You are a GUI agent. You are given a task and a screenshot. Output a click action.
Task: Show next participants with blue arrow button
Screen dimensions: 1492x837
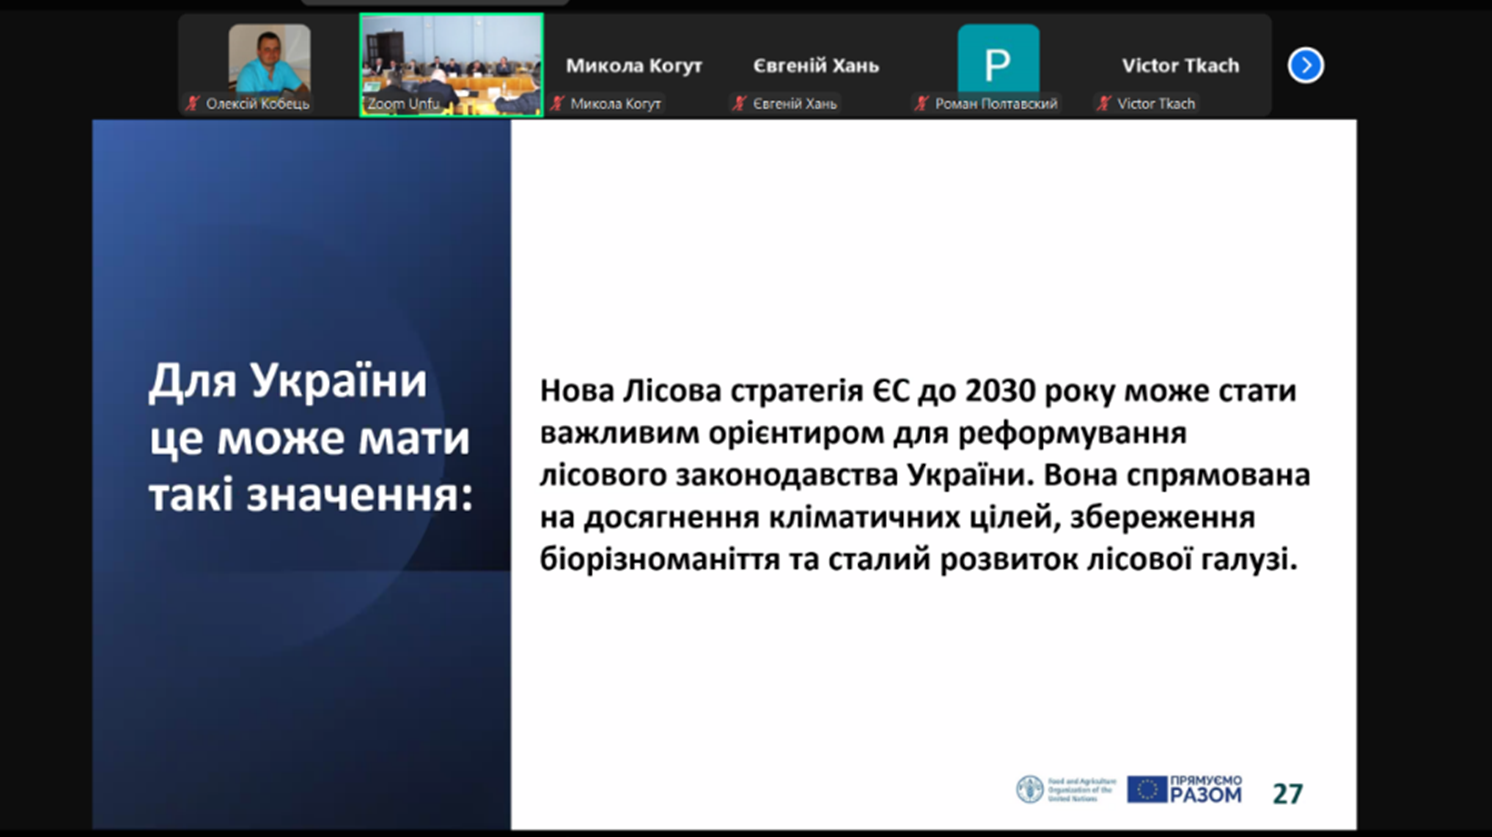tap(1305, 66)
